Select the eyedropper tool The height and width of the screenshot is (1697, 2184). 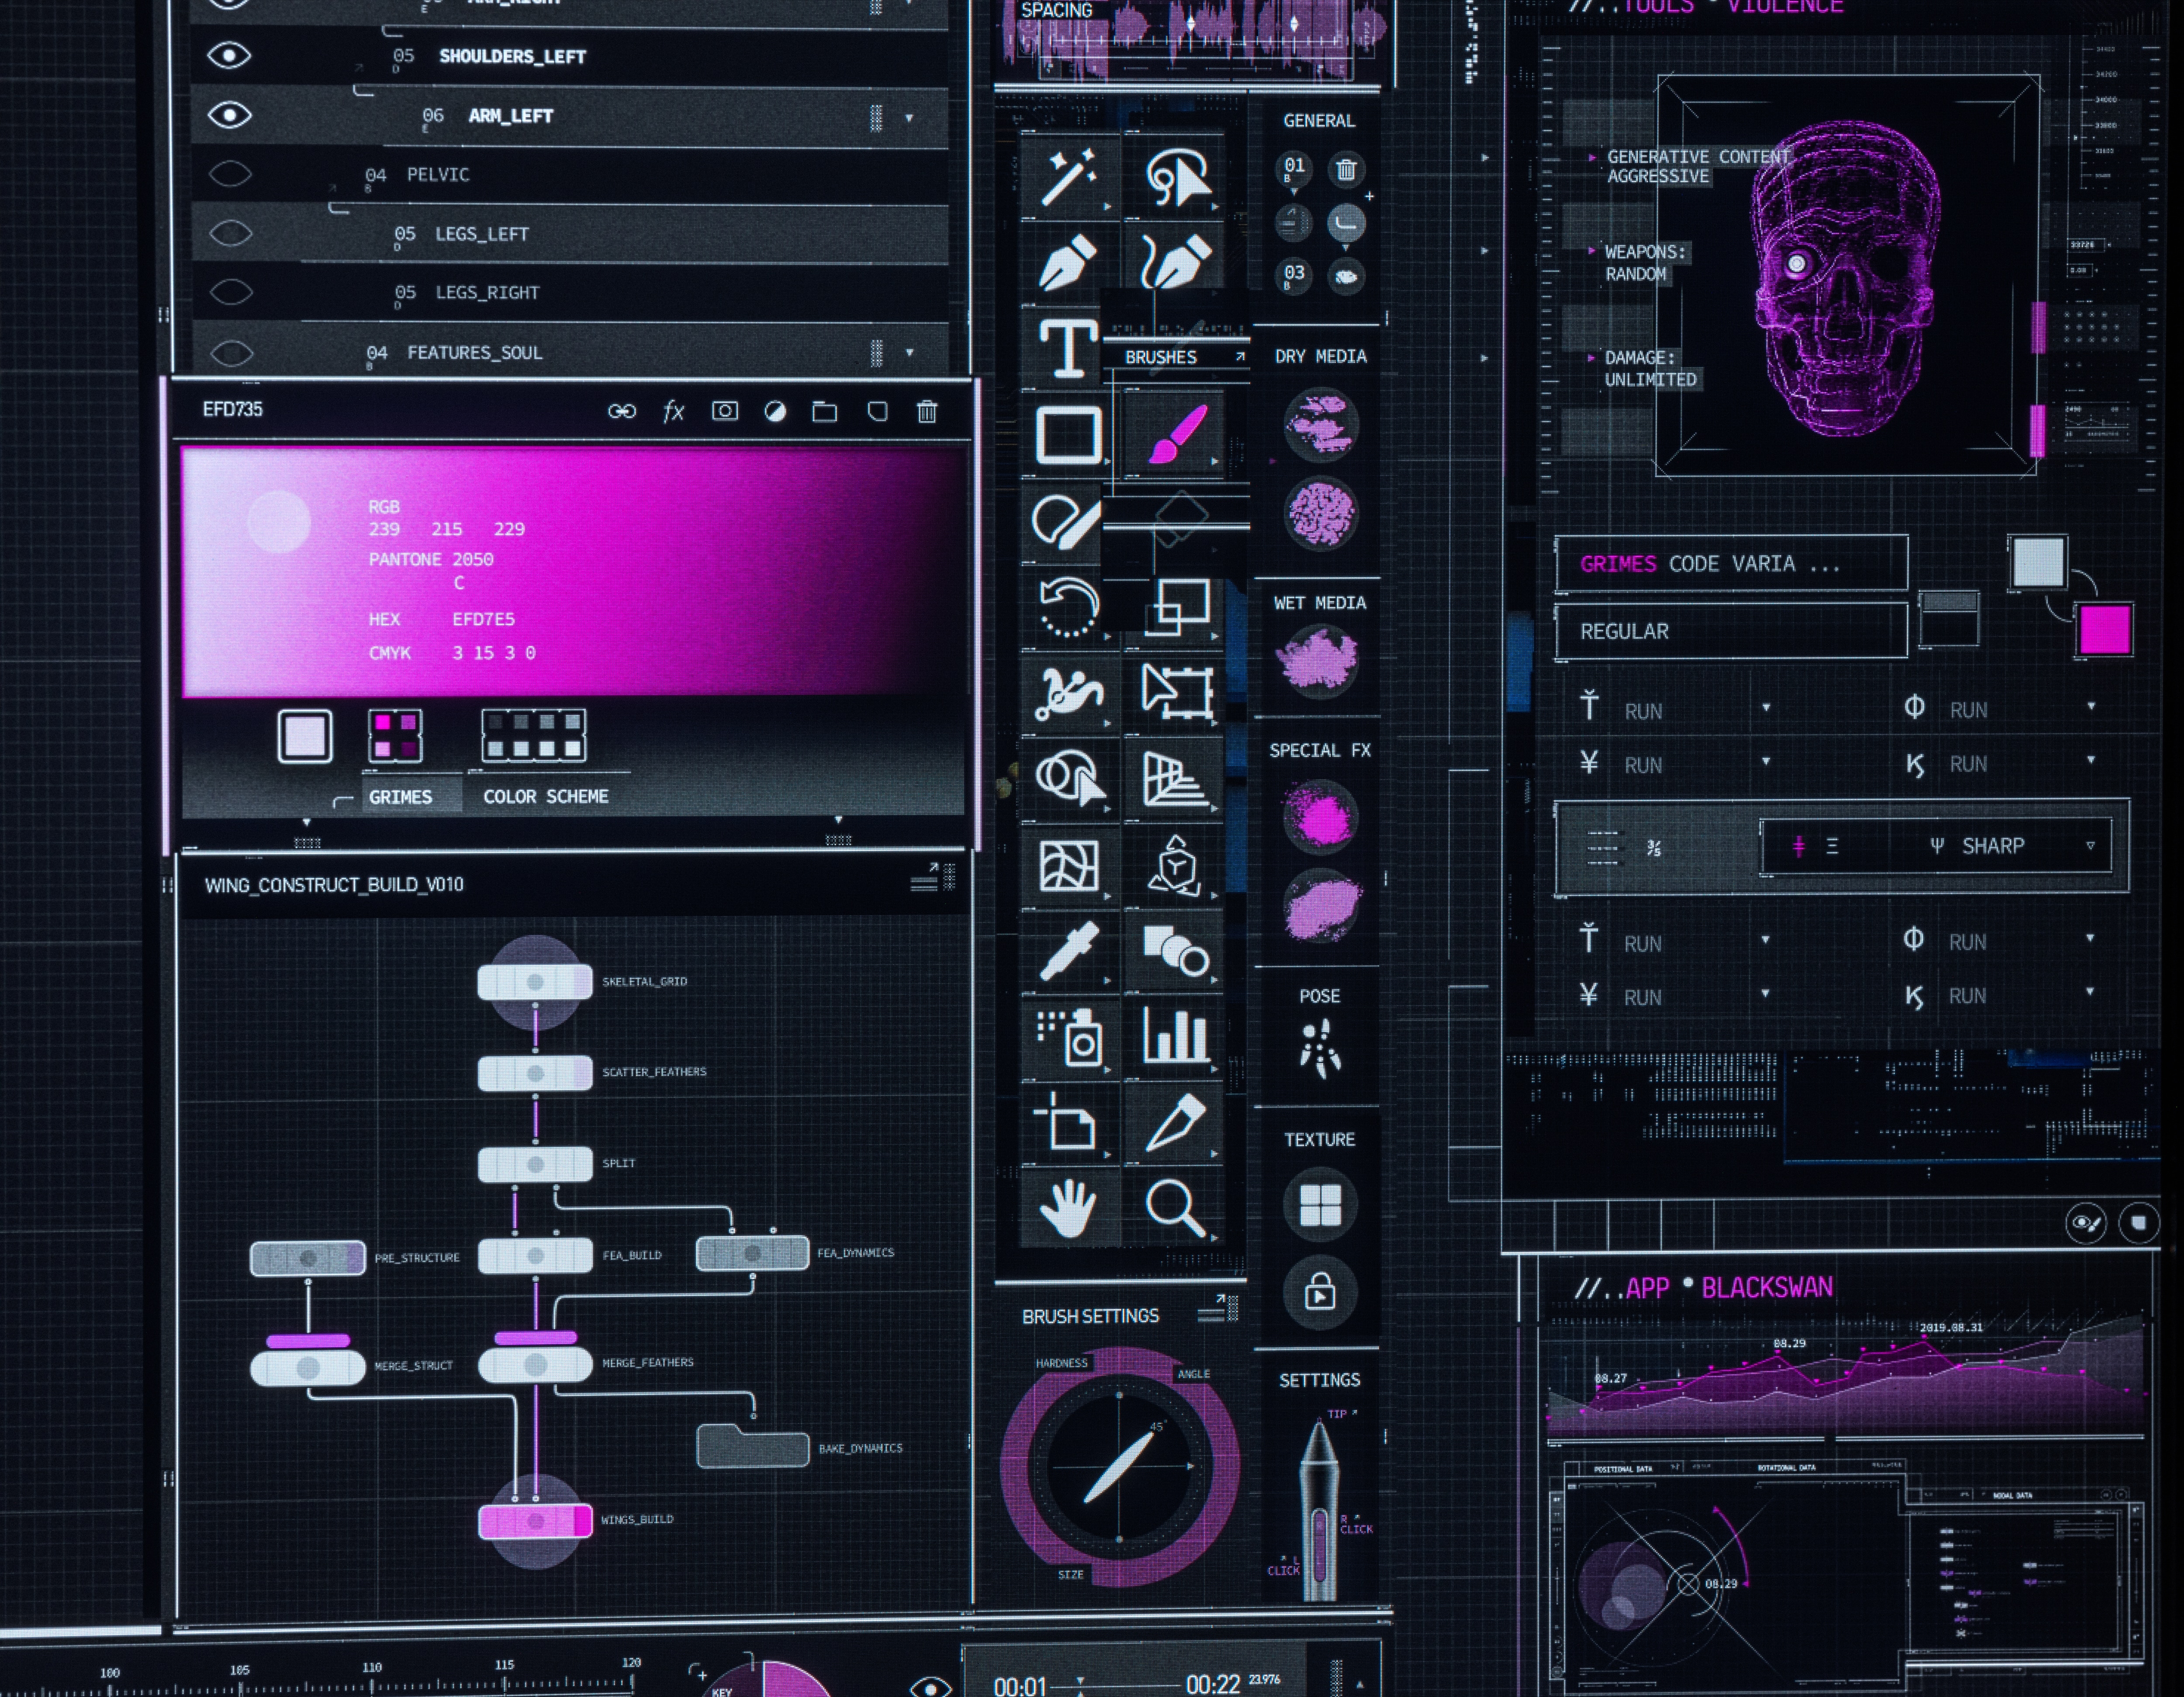1068,951
